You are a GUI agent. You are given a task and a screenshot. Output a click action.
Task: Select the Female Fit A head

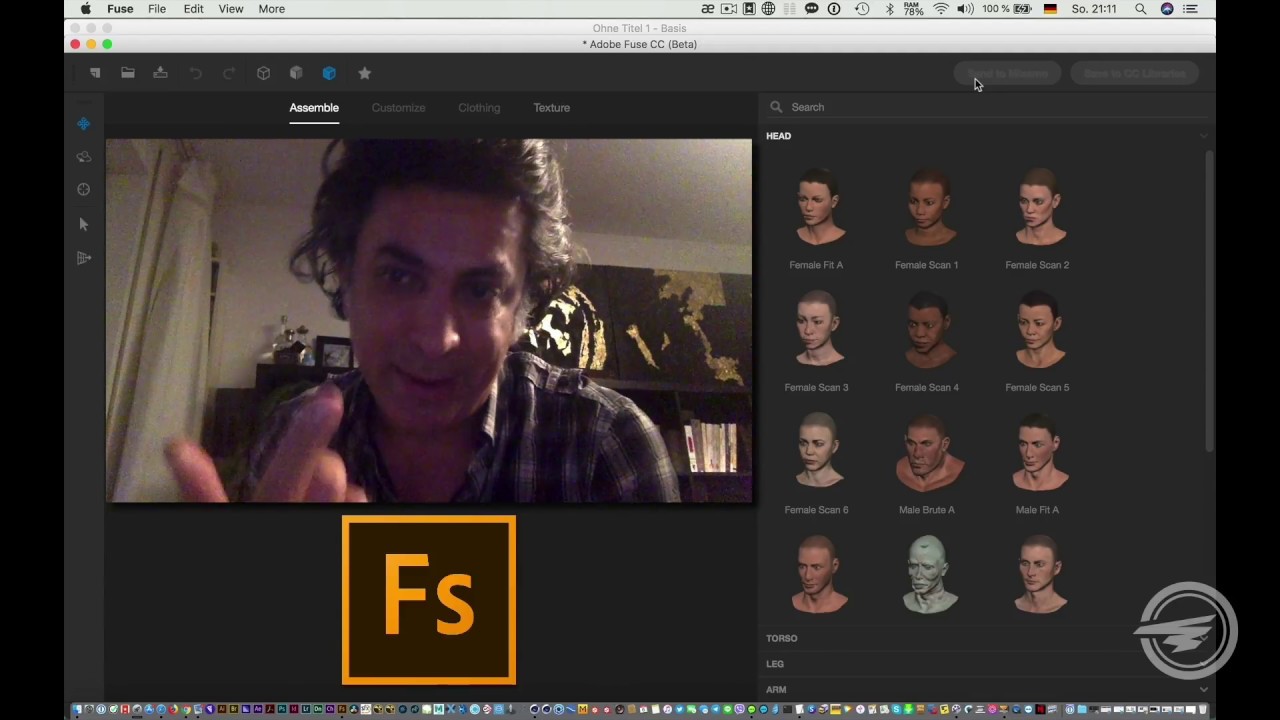(818, 208)
